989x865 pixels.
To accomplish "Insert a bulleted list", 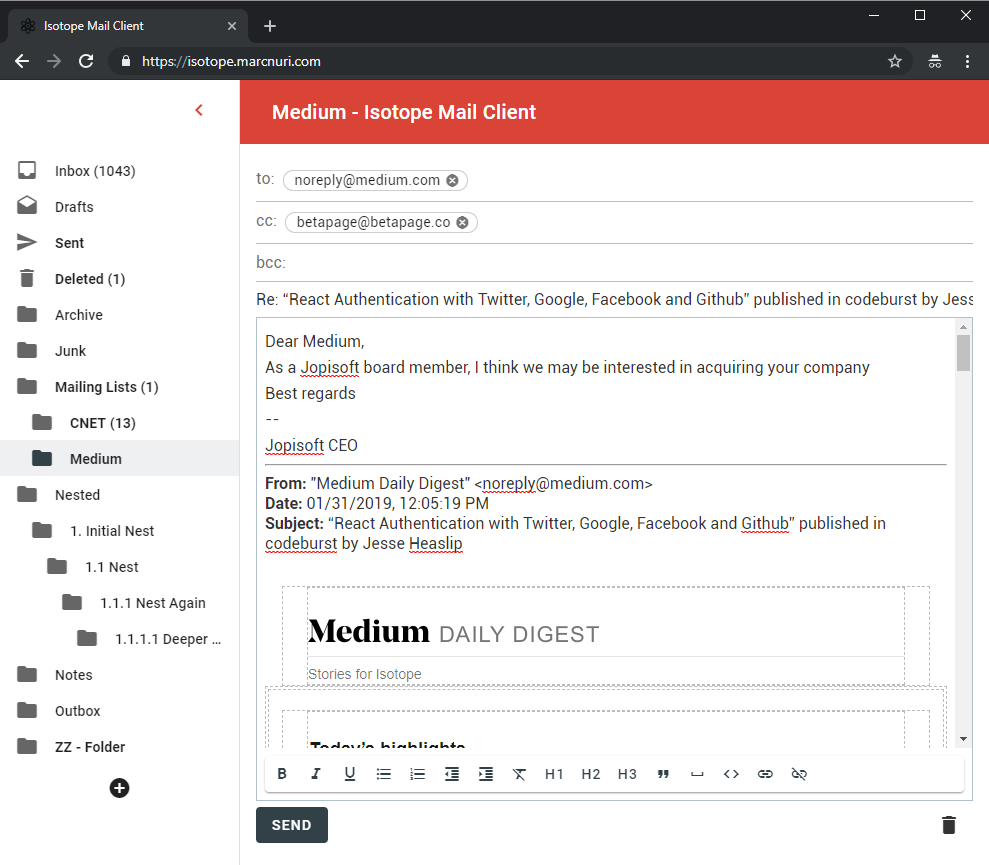I will click(383, 774).
